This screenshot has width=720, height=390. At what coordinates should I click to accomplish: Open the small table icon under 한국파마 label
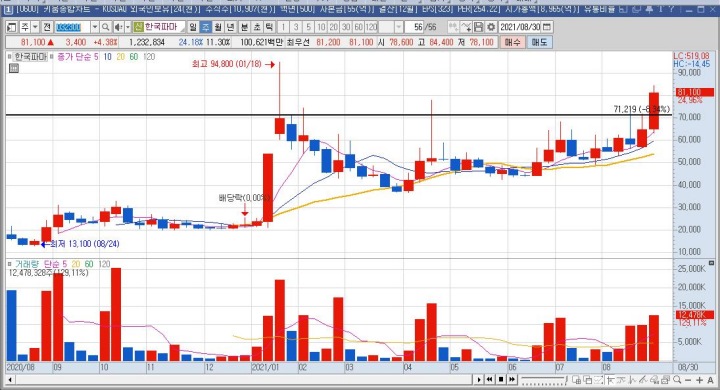[14, 68]
